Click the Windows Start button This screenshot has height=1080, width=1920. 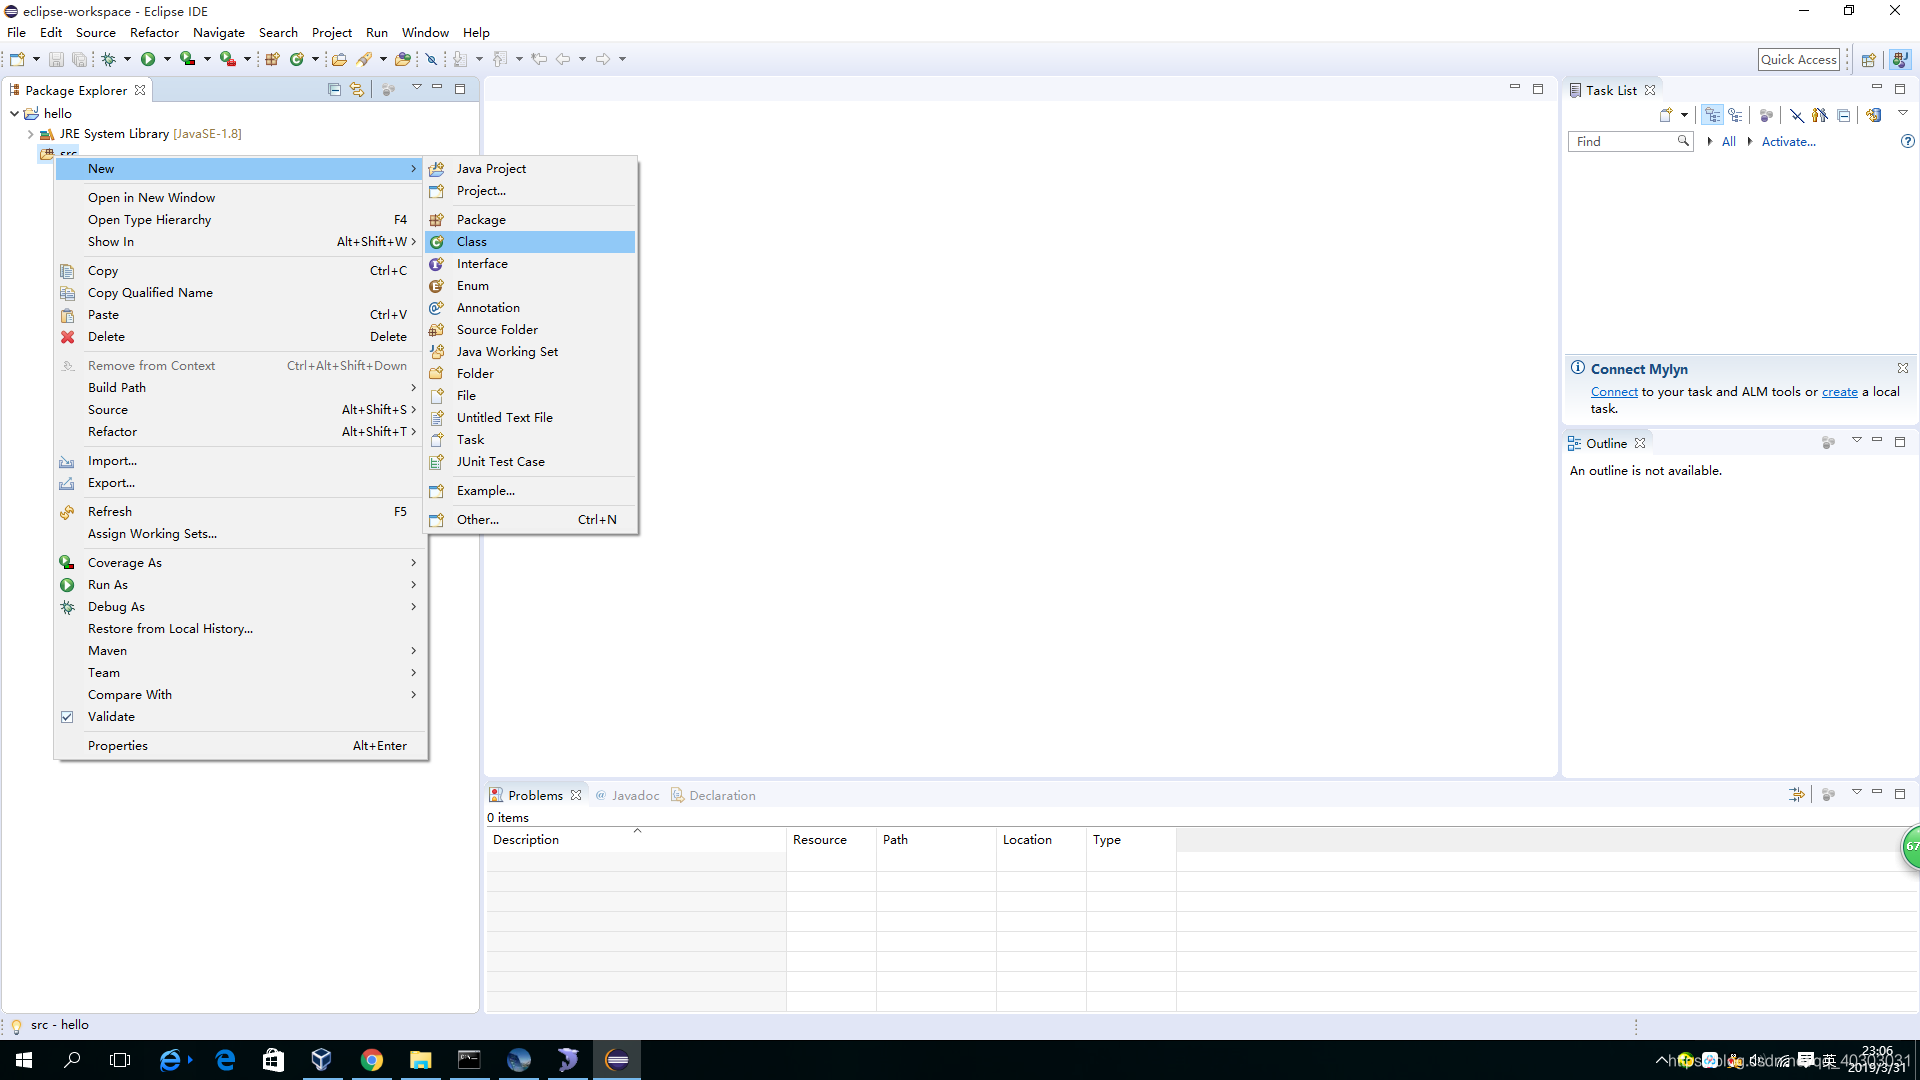coord(24,1060)
